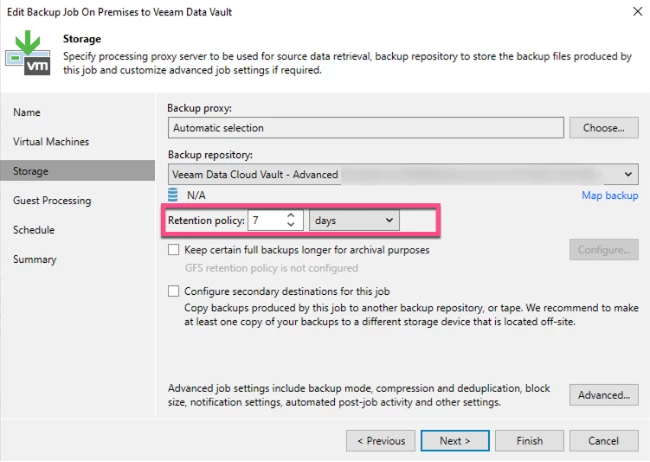Expand the retention unit days dropdown
This screenshot has width=650, height=462.
click(354, 220)
